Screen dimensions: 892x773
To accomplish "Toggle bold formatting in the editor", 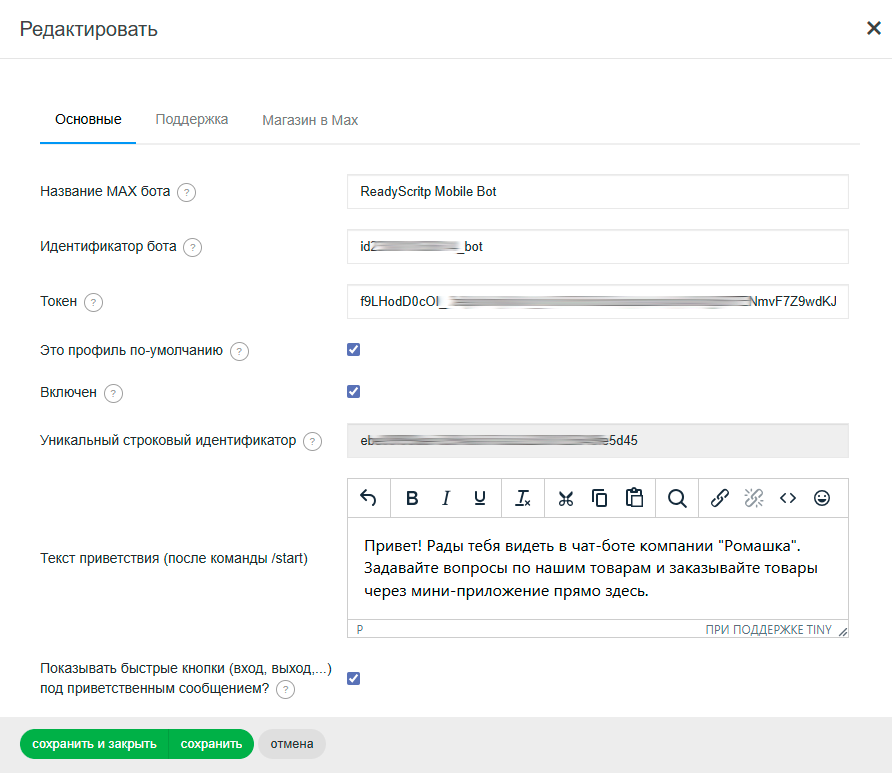I will point(412,498).
